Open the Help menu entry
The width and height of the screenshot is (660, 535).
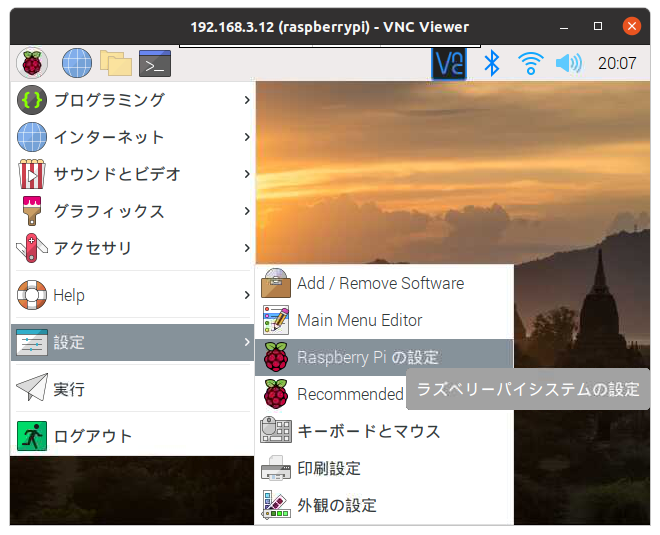[132, 295]
